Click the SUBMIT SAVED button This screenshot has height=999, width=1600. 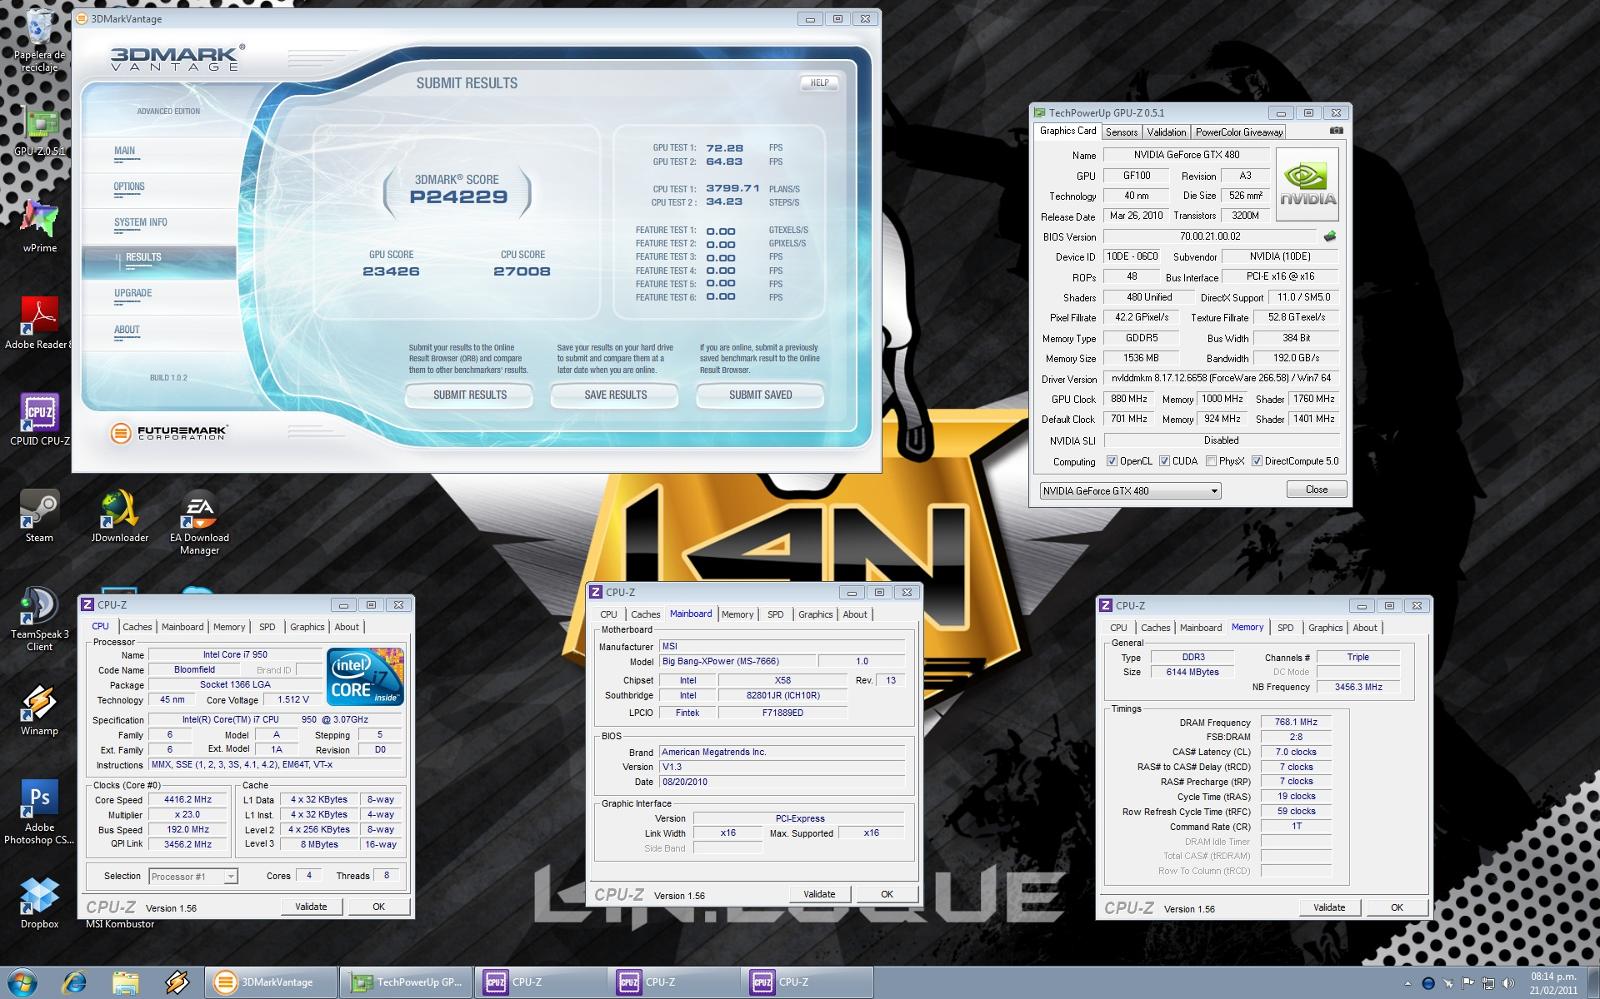coord(760,395)
